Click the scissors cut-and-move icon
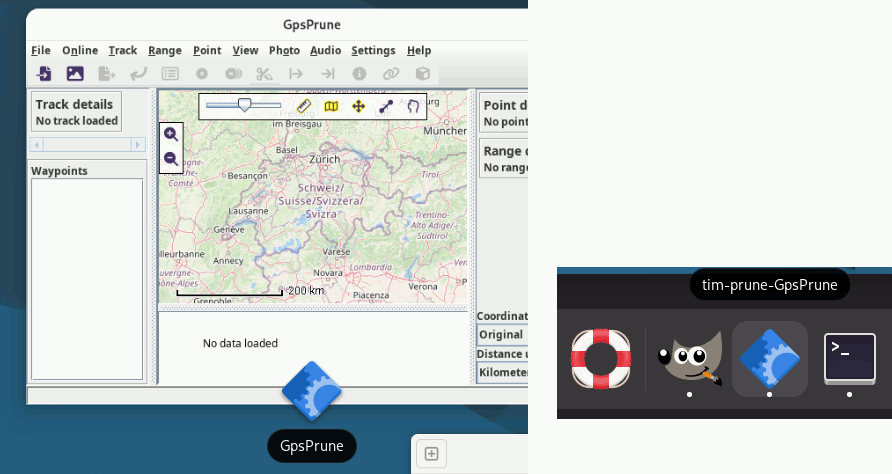This screenshot has height=474, width=892. pyautogui.click(x=264, y=73)
